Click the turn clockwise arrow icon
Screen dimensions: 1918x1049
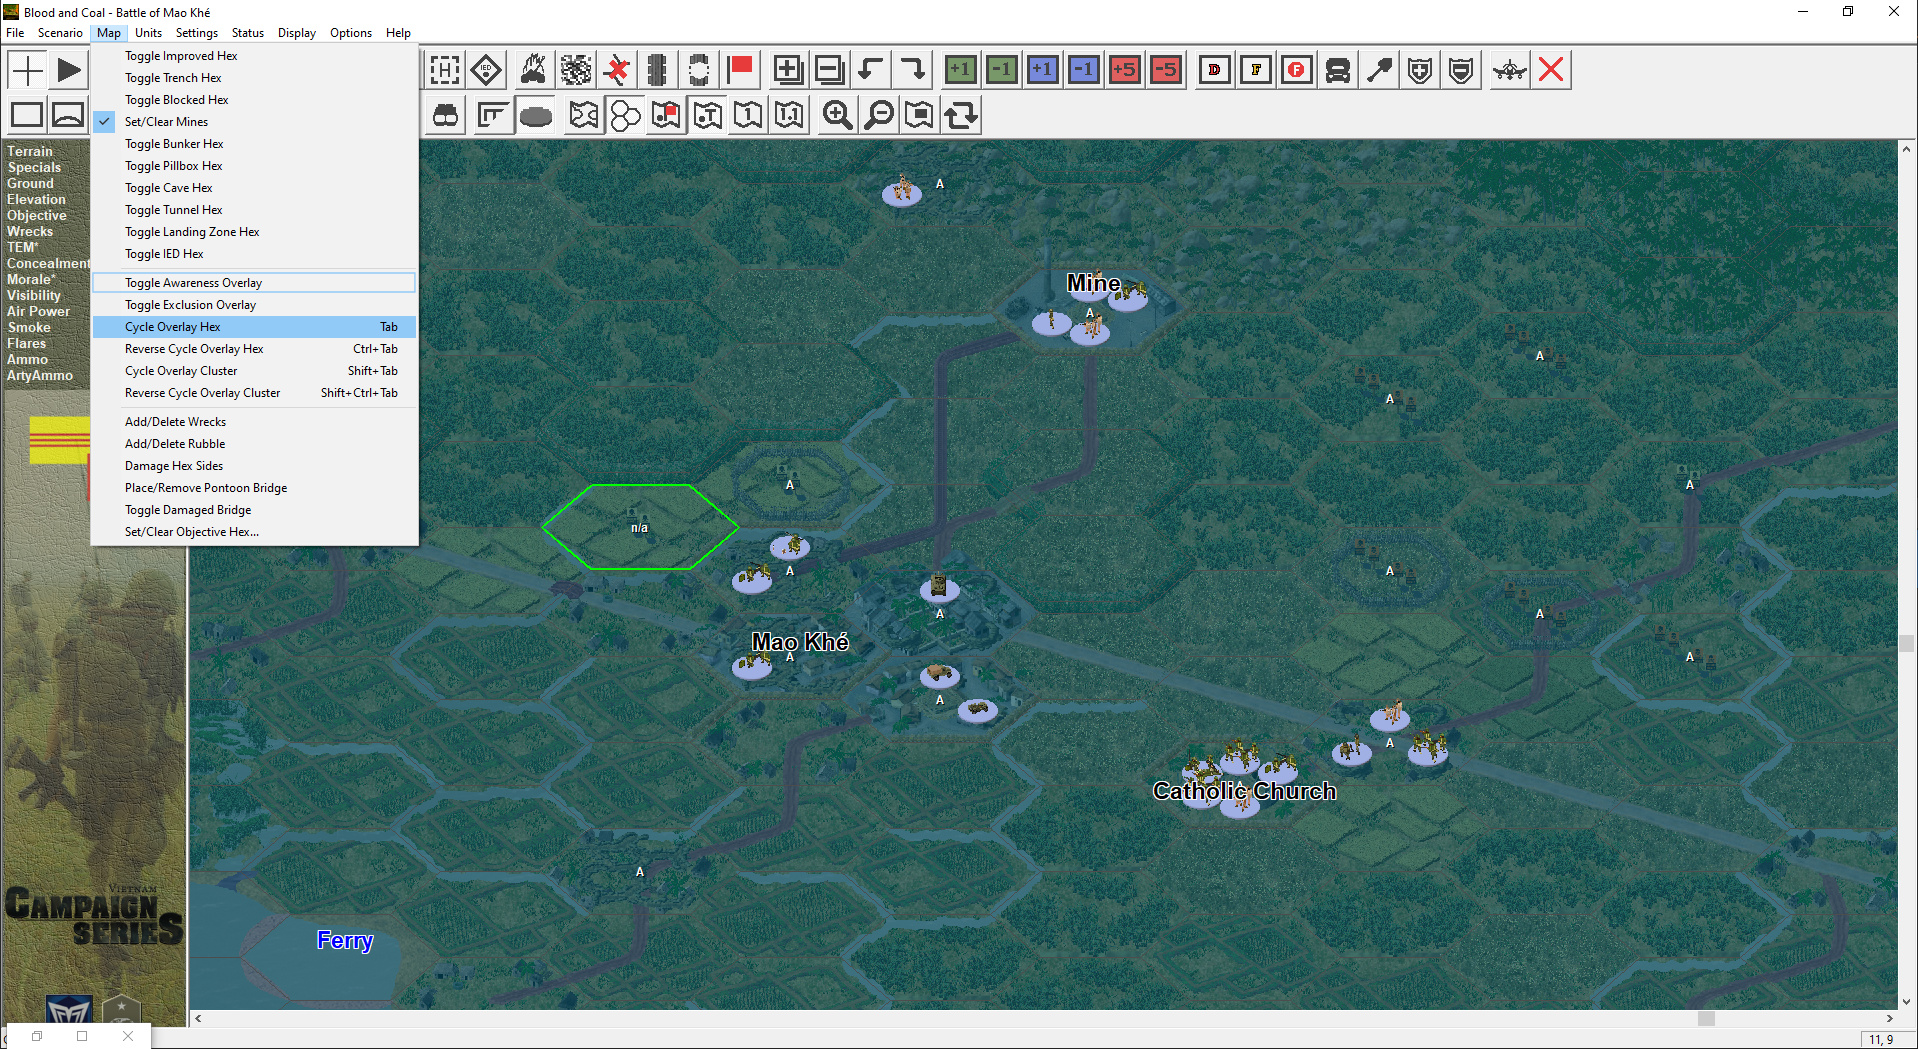pyautogui.click(x=913, y=70)
